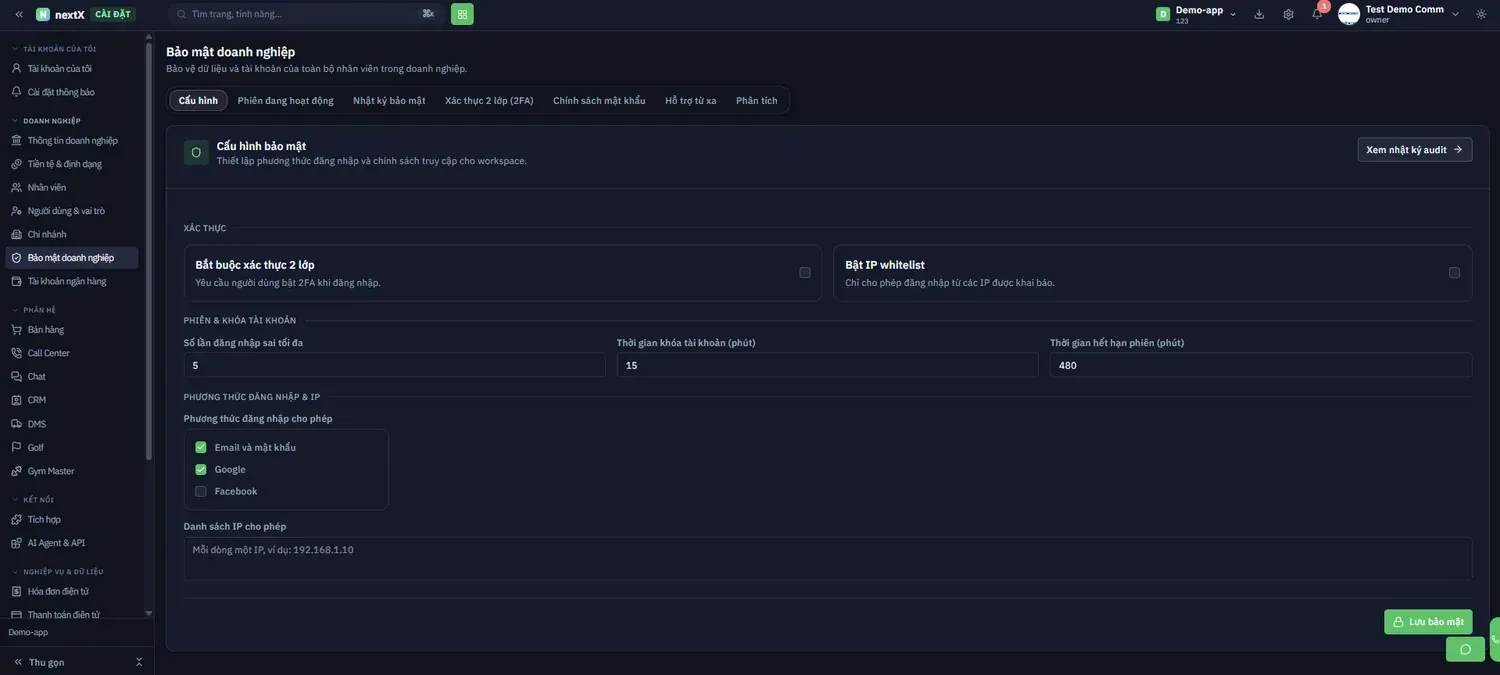Click the Call Center phone icon

tap(16, 353)
